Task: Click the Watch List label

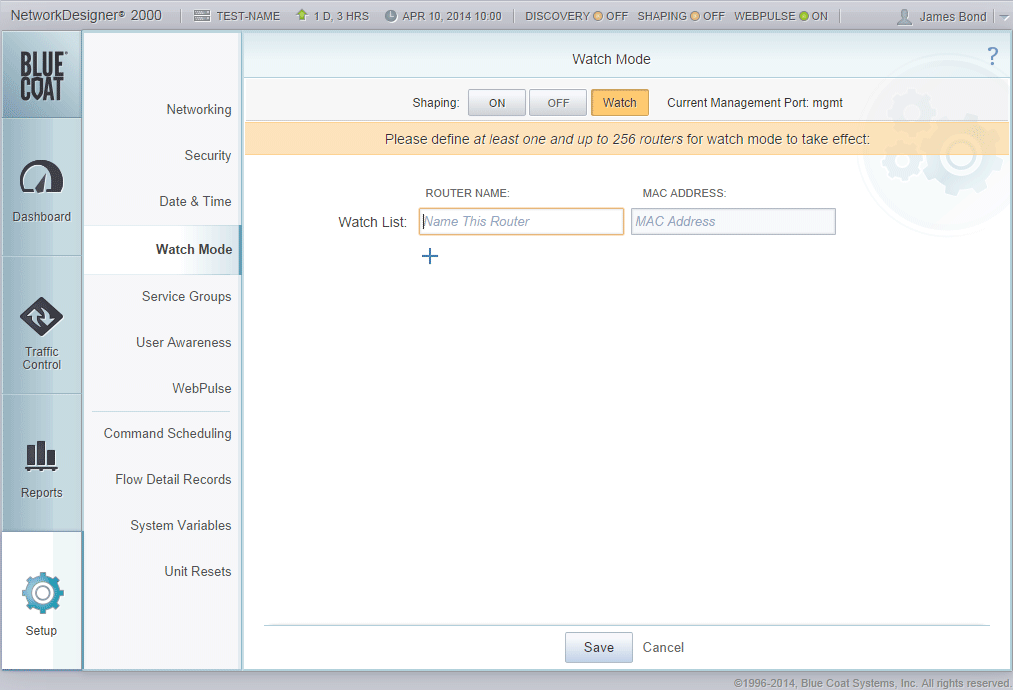Action: 372,222
